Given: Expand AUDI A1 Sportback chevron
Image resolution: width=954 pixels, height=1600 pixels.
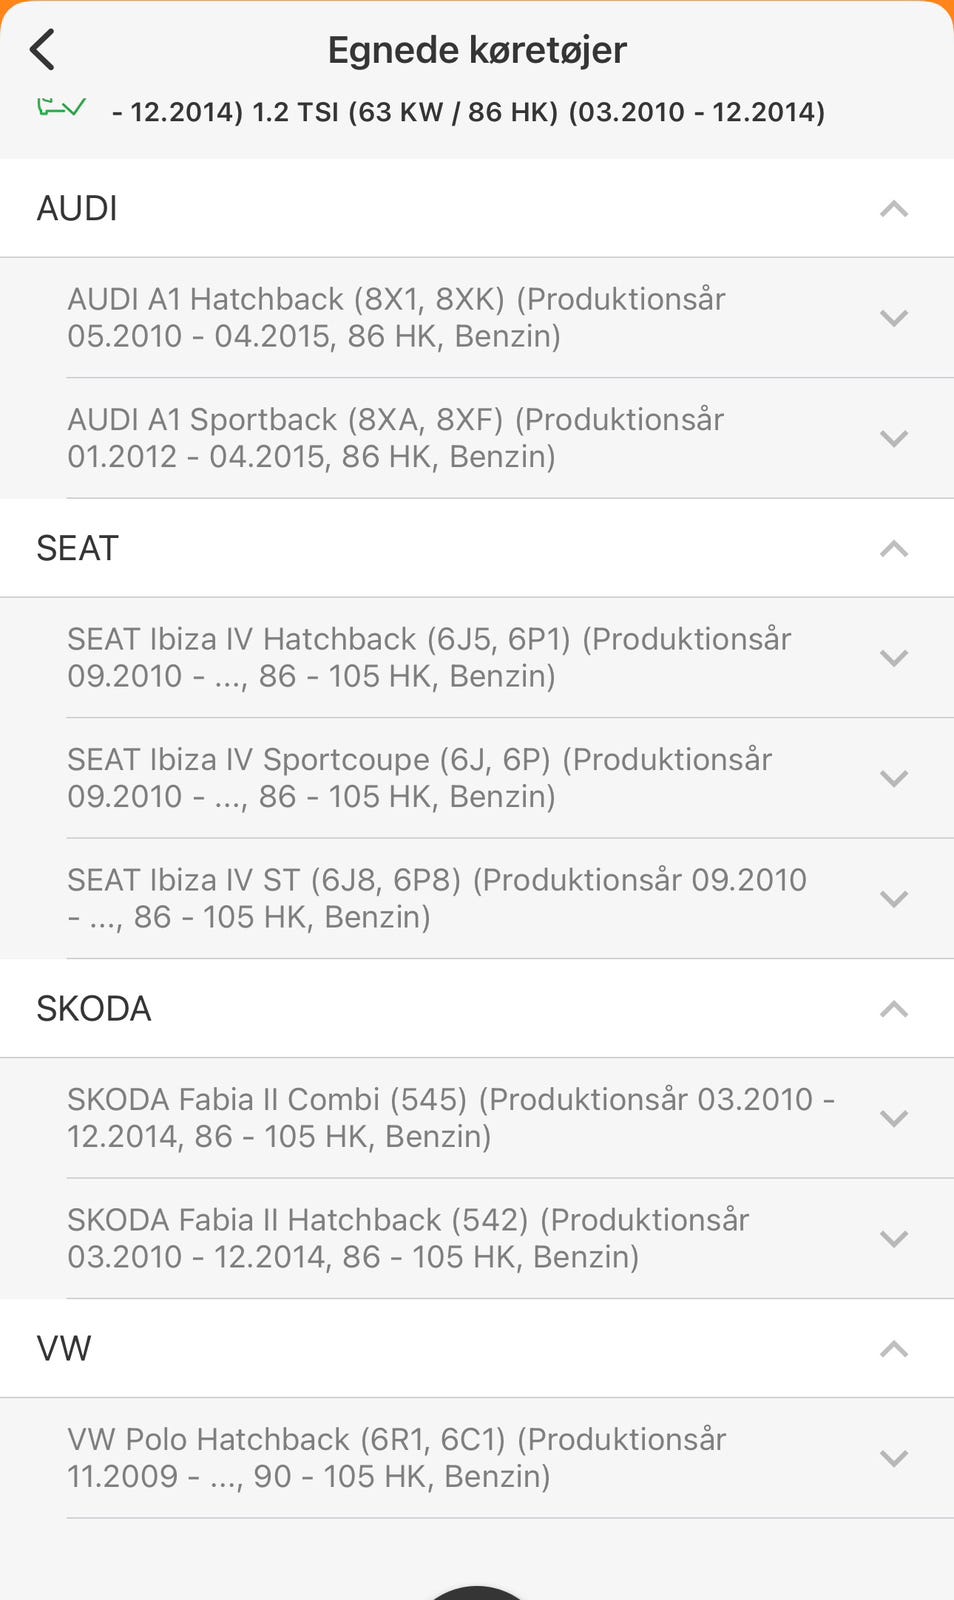Looking at the screenshot, I should pos(893,438).
